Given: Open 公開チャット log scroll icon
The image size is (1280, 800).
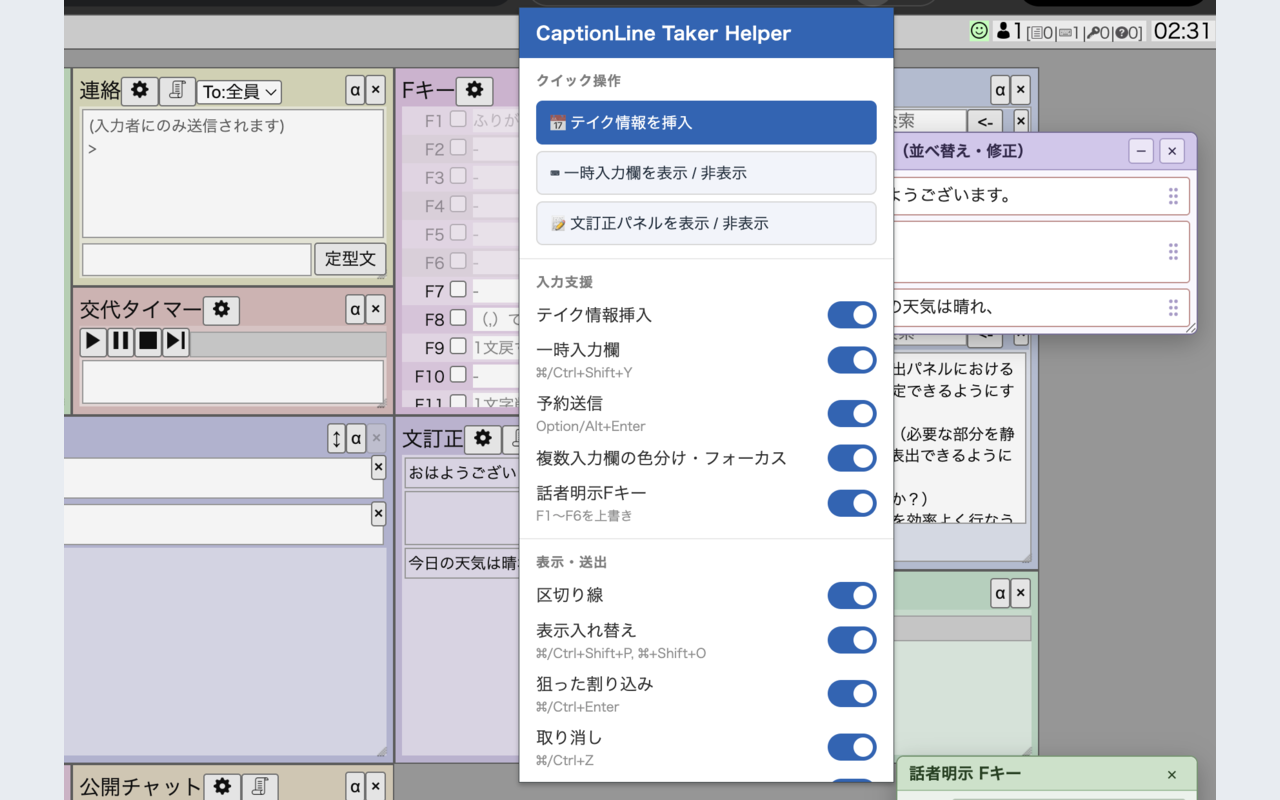Looking at the screenshot, I should 259,787.
